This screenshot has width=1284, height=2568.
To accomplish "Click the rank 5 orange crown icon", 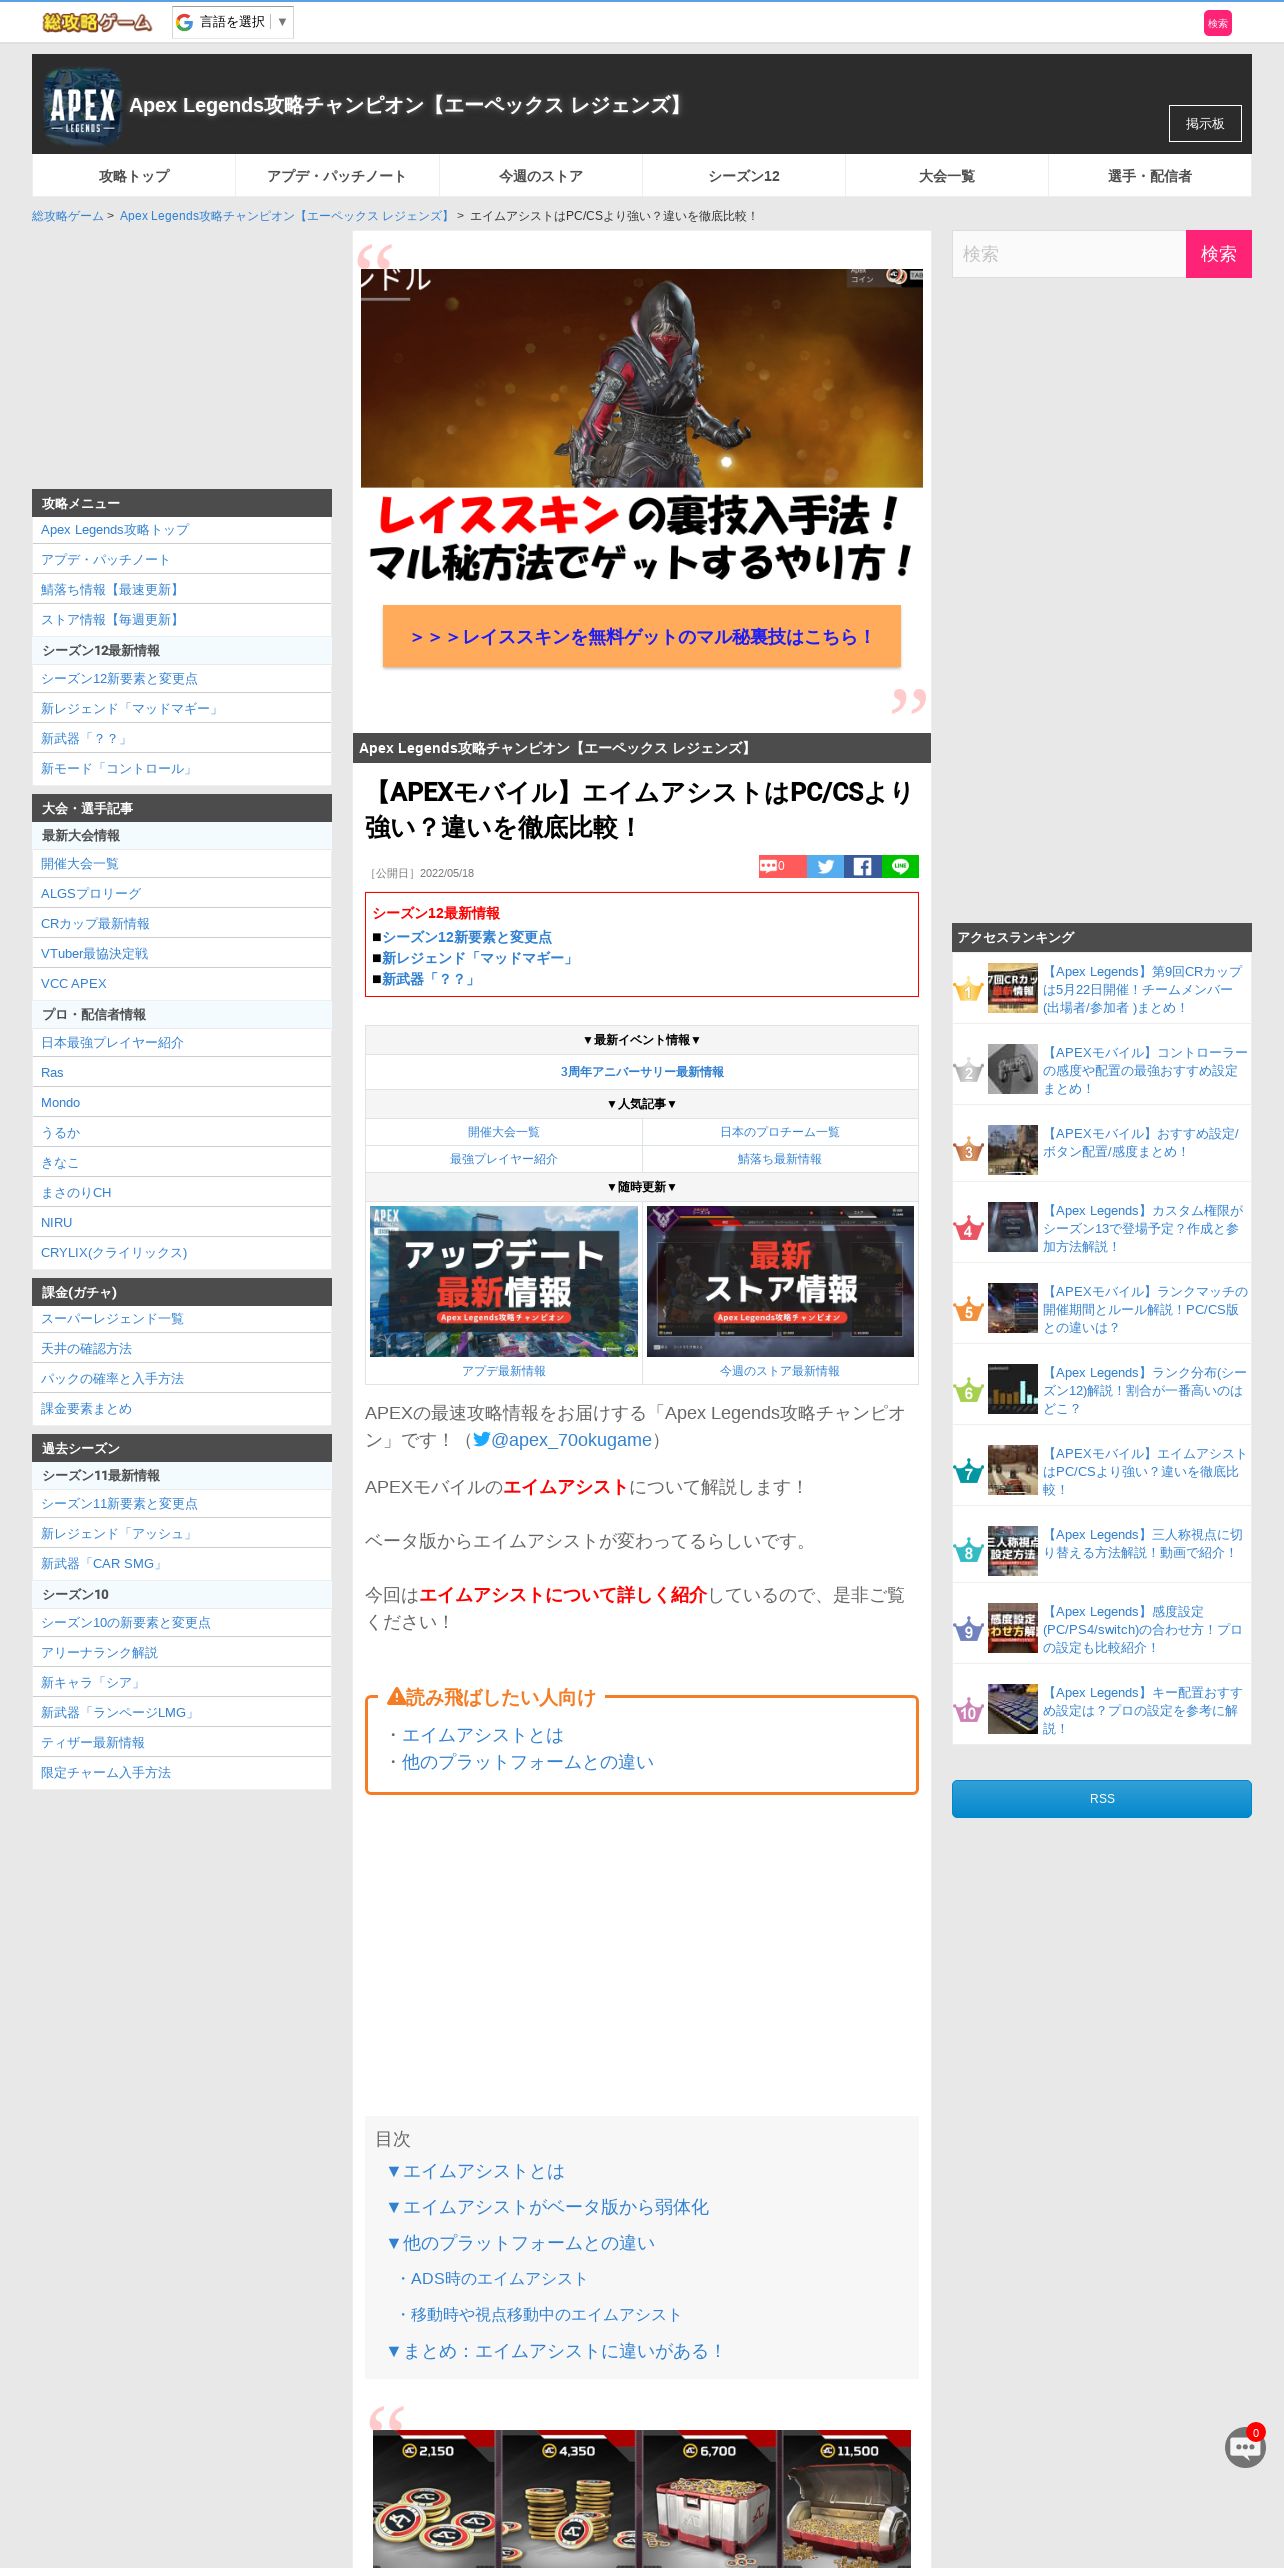I will click(968, 1310).
